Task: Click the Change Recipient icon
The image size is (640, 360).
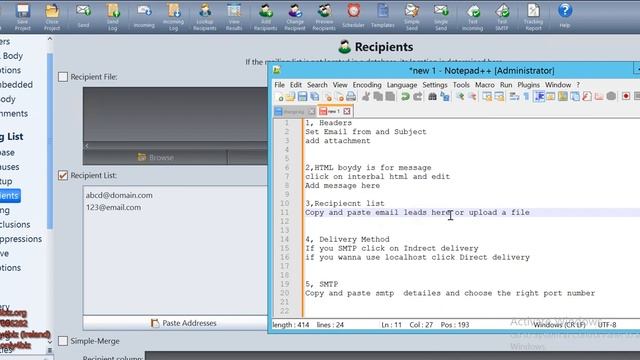Action: click(x=295, y=16)
